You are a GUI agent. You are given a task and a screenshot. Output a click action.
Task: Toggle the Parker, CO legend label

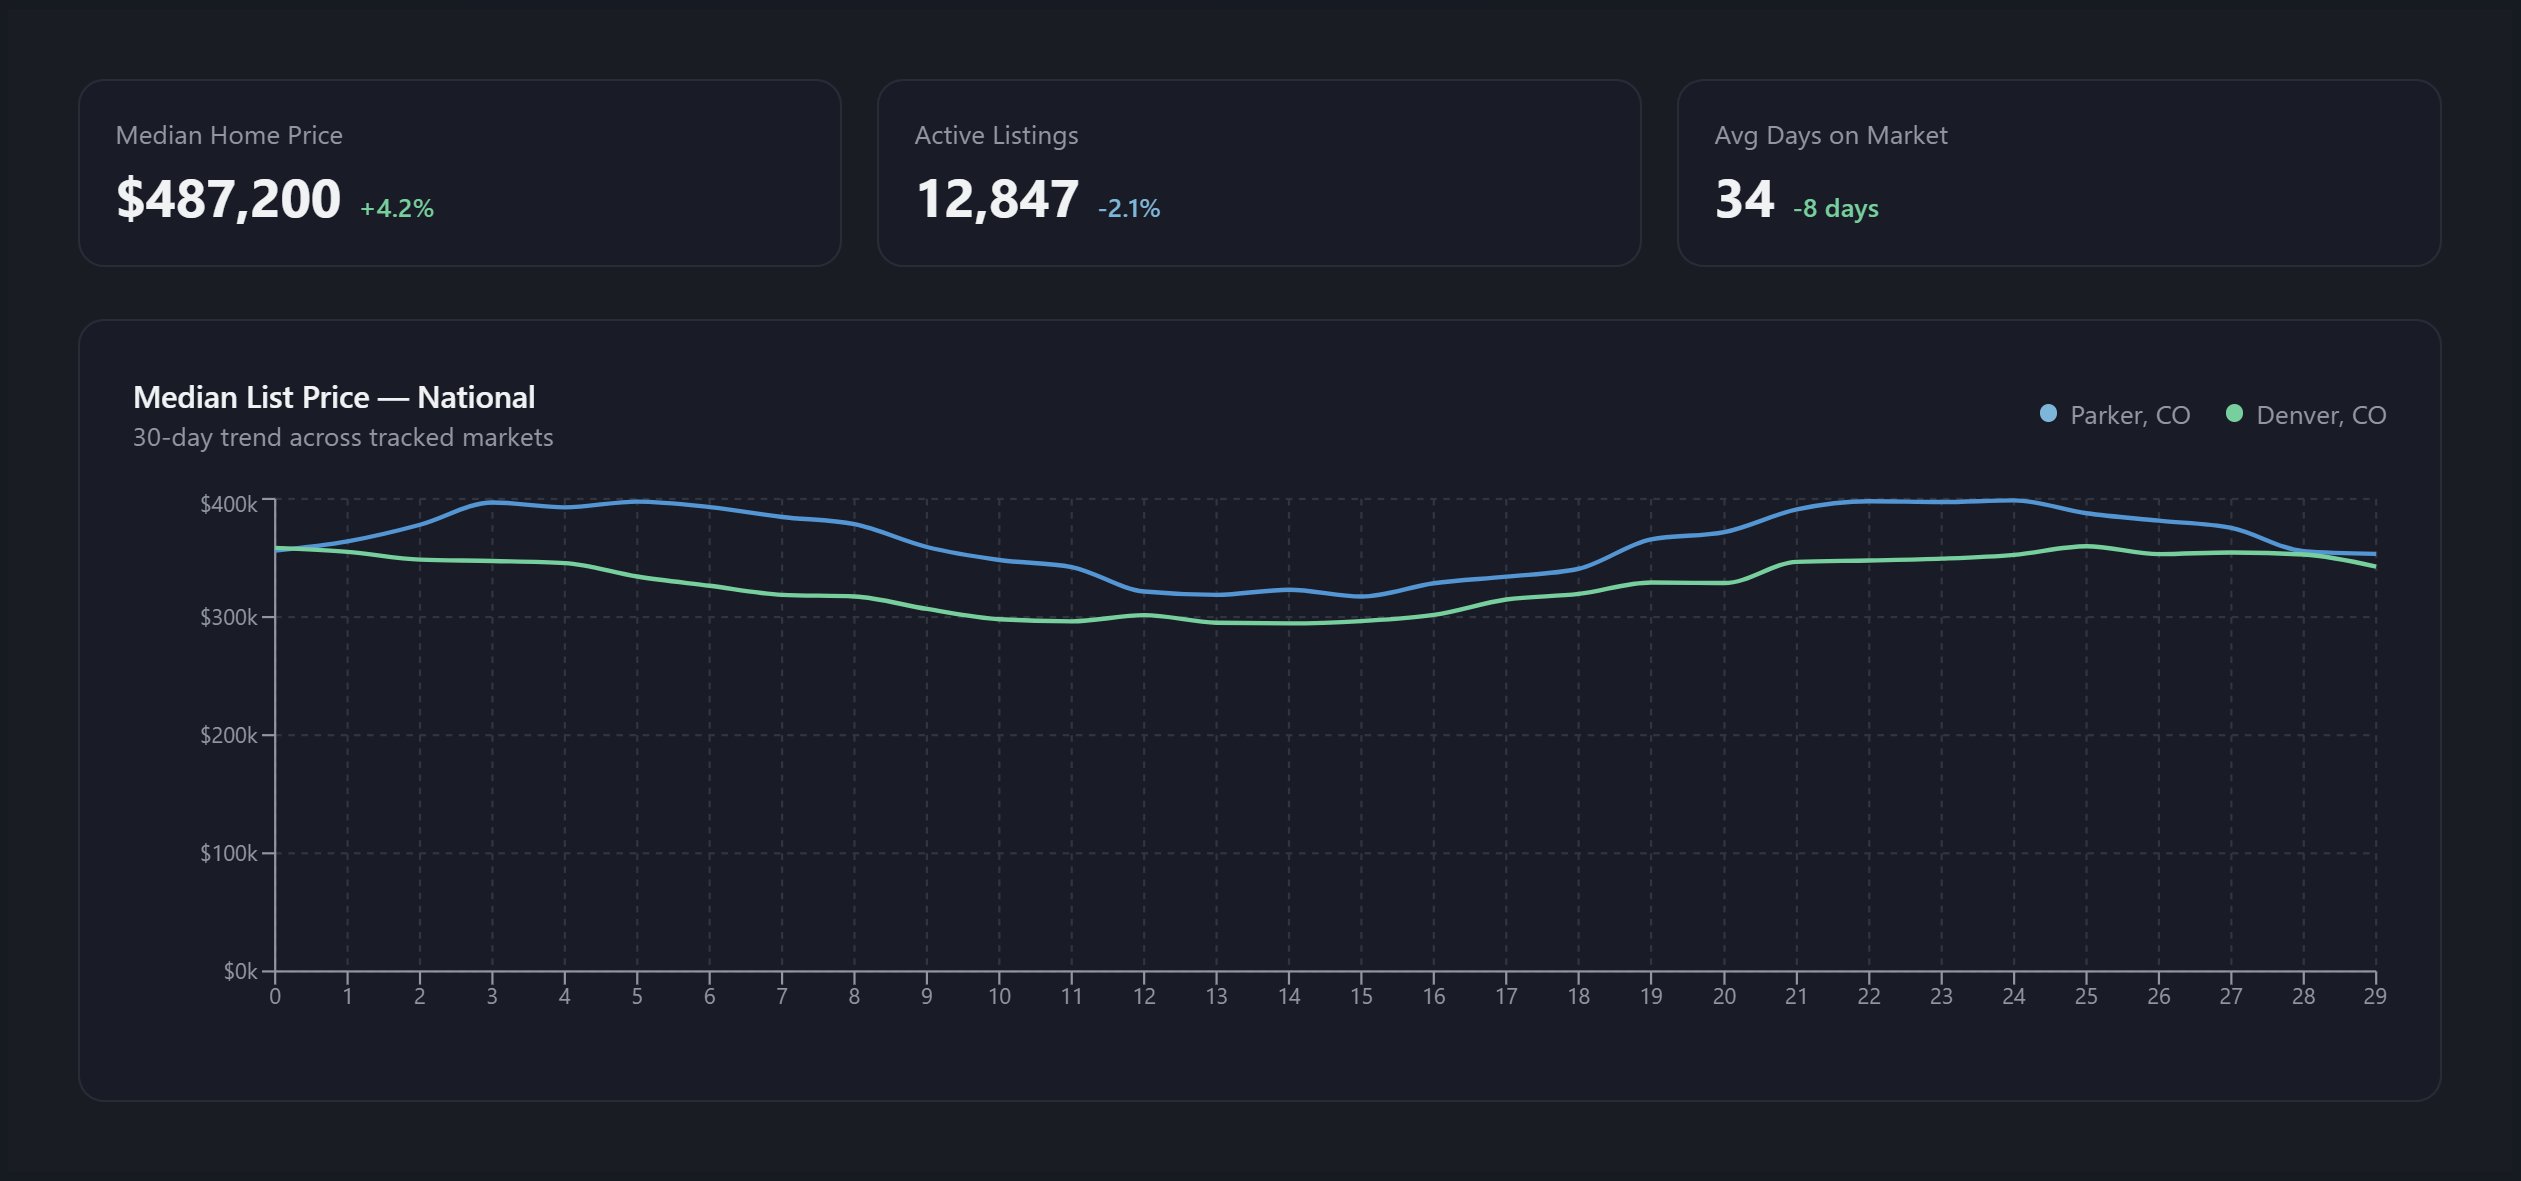(x=2129, y=415)
